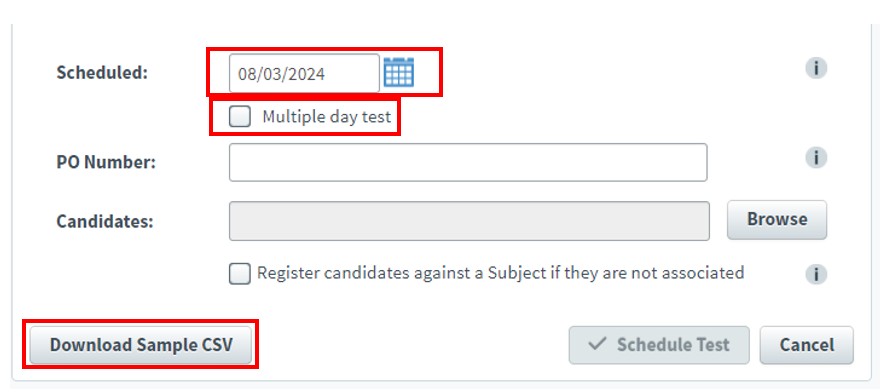The width and height of the screenshot is (882, 392).
Task: Enable the Multiple day test checkbox
Action: 240,117
